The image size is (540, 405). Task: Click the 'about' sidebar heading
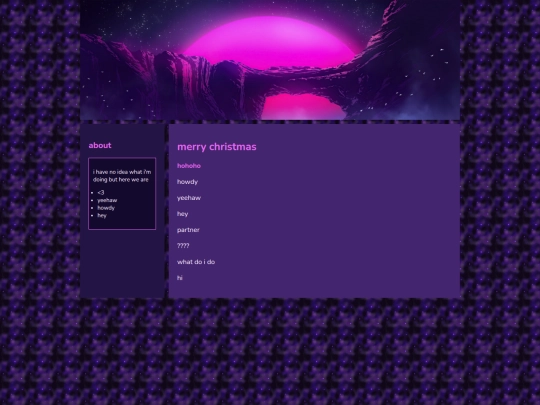(100, 145)
